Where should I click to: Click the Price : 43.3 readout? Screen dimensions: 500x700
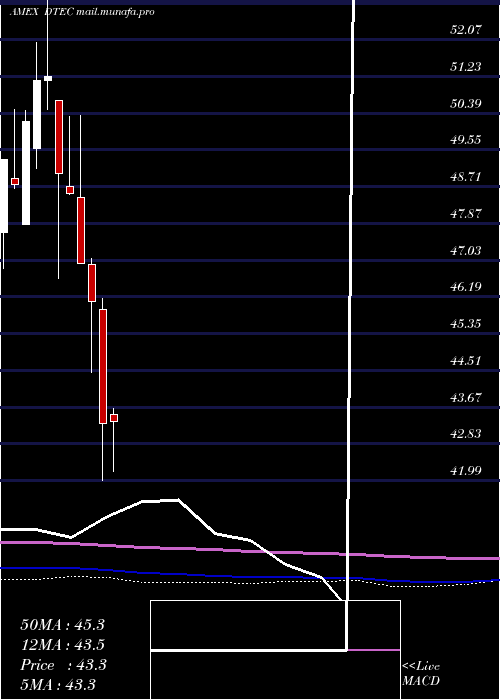(x=63, y=665)
